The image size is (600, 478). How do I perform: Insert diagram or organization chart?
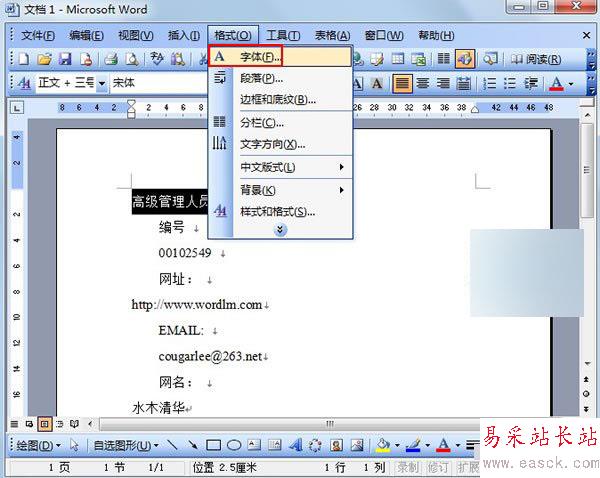pos(315,445)
